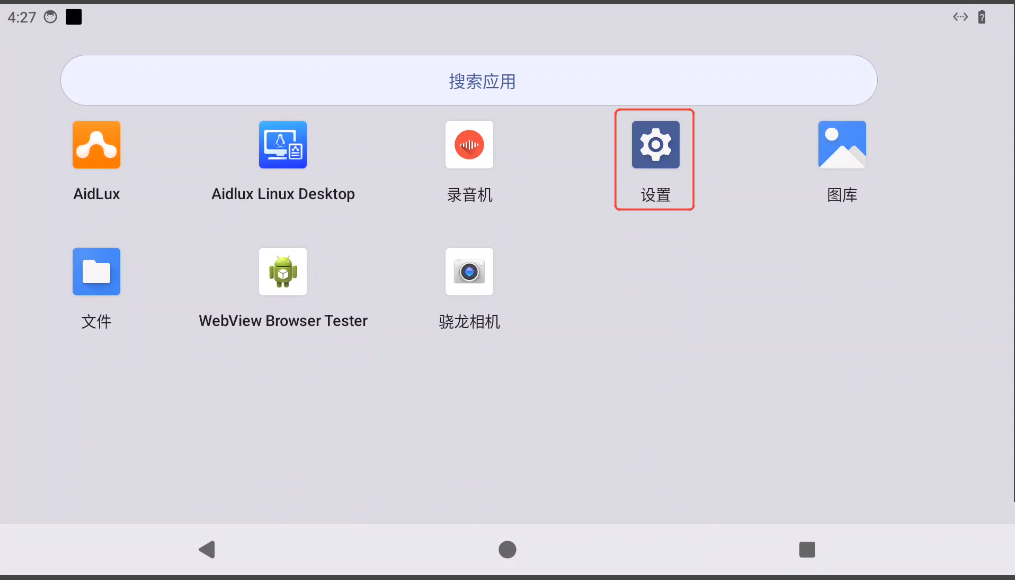Image resolution: width=1015 pixels, height=580 pixels.
Task: Tap the network connection arrows status icon
Action: coord(960,17)
